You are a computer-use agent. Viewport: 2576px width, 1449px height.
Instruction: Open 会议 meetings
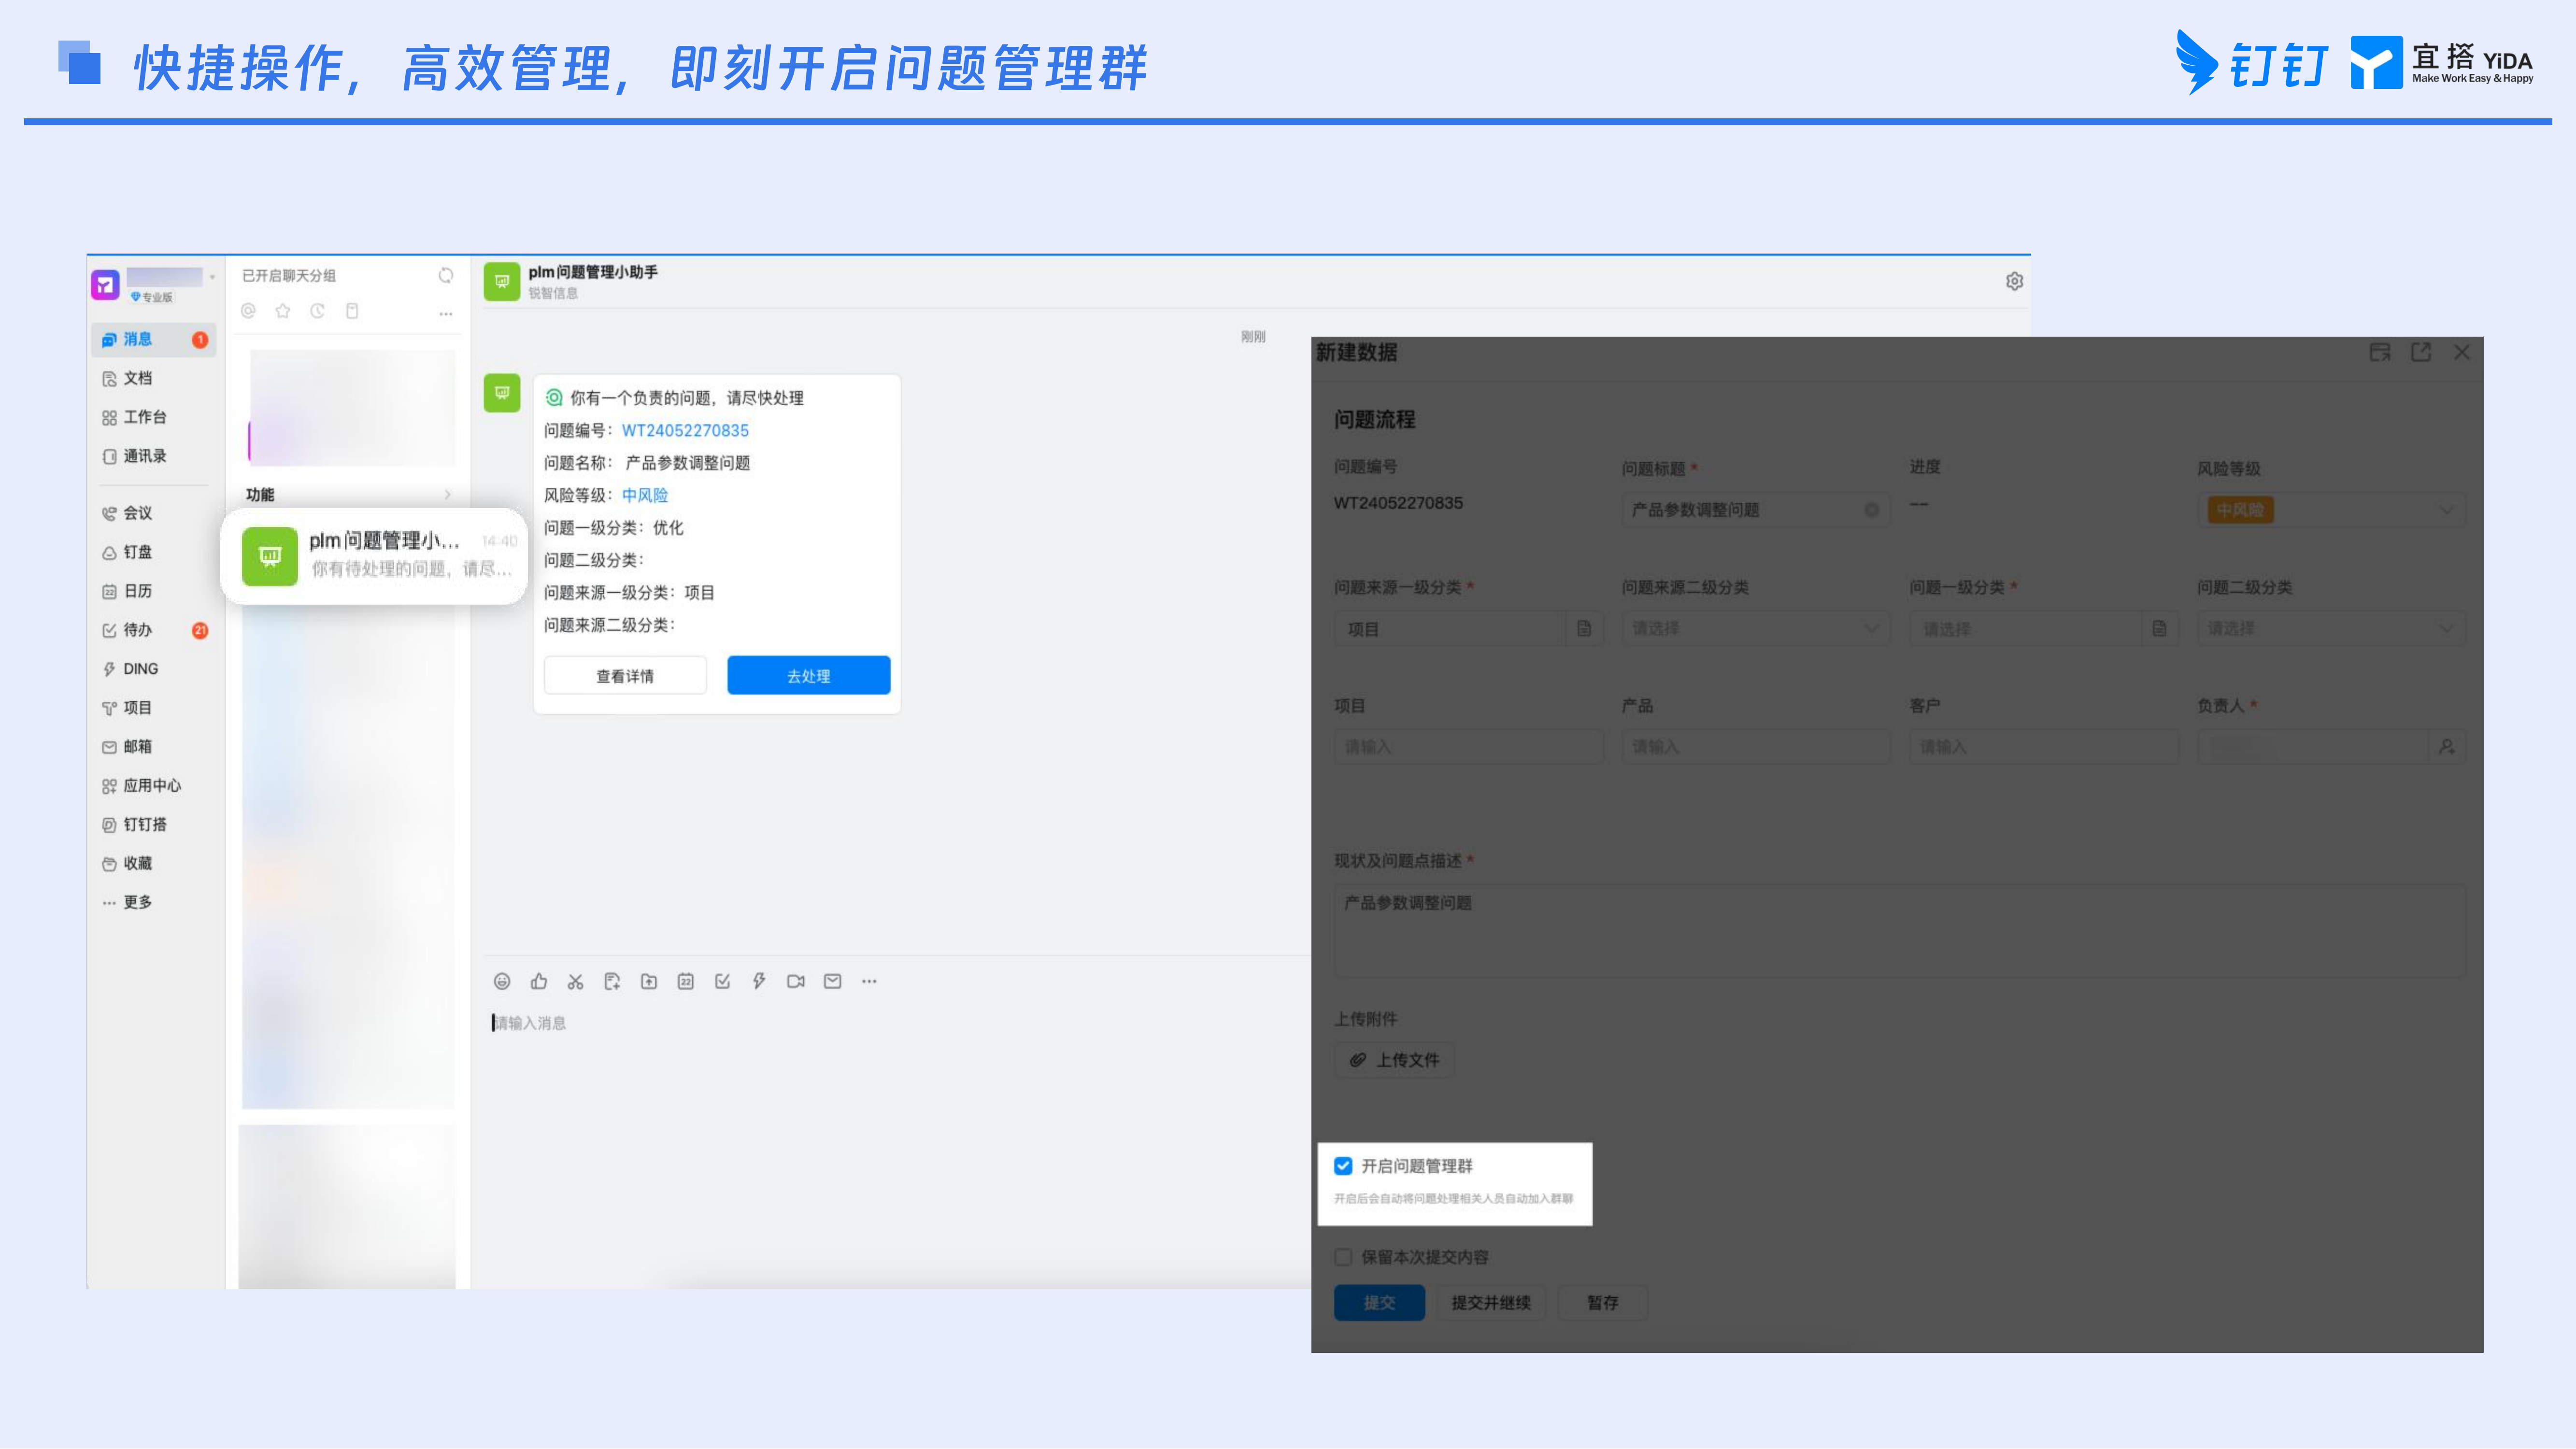click(127, 513)
